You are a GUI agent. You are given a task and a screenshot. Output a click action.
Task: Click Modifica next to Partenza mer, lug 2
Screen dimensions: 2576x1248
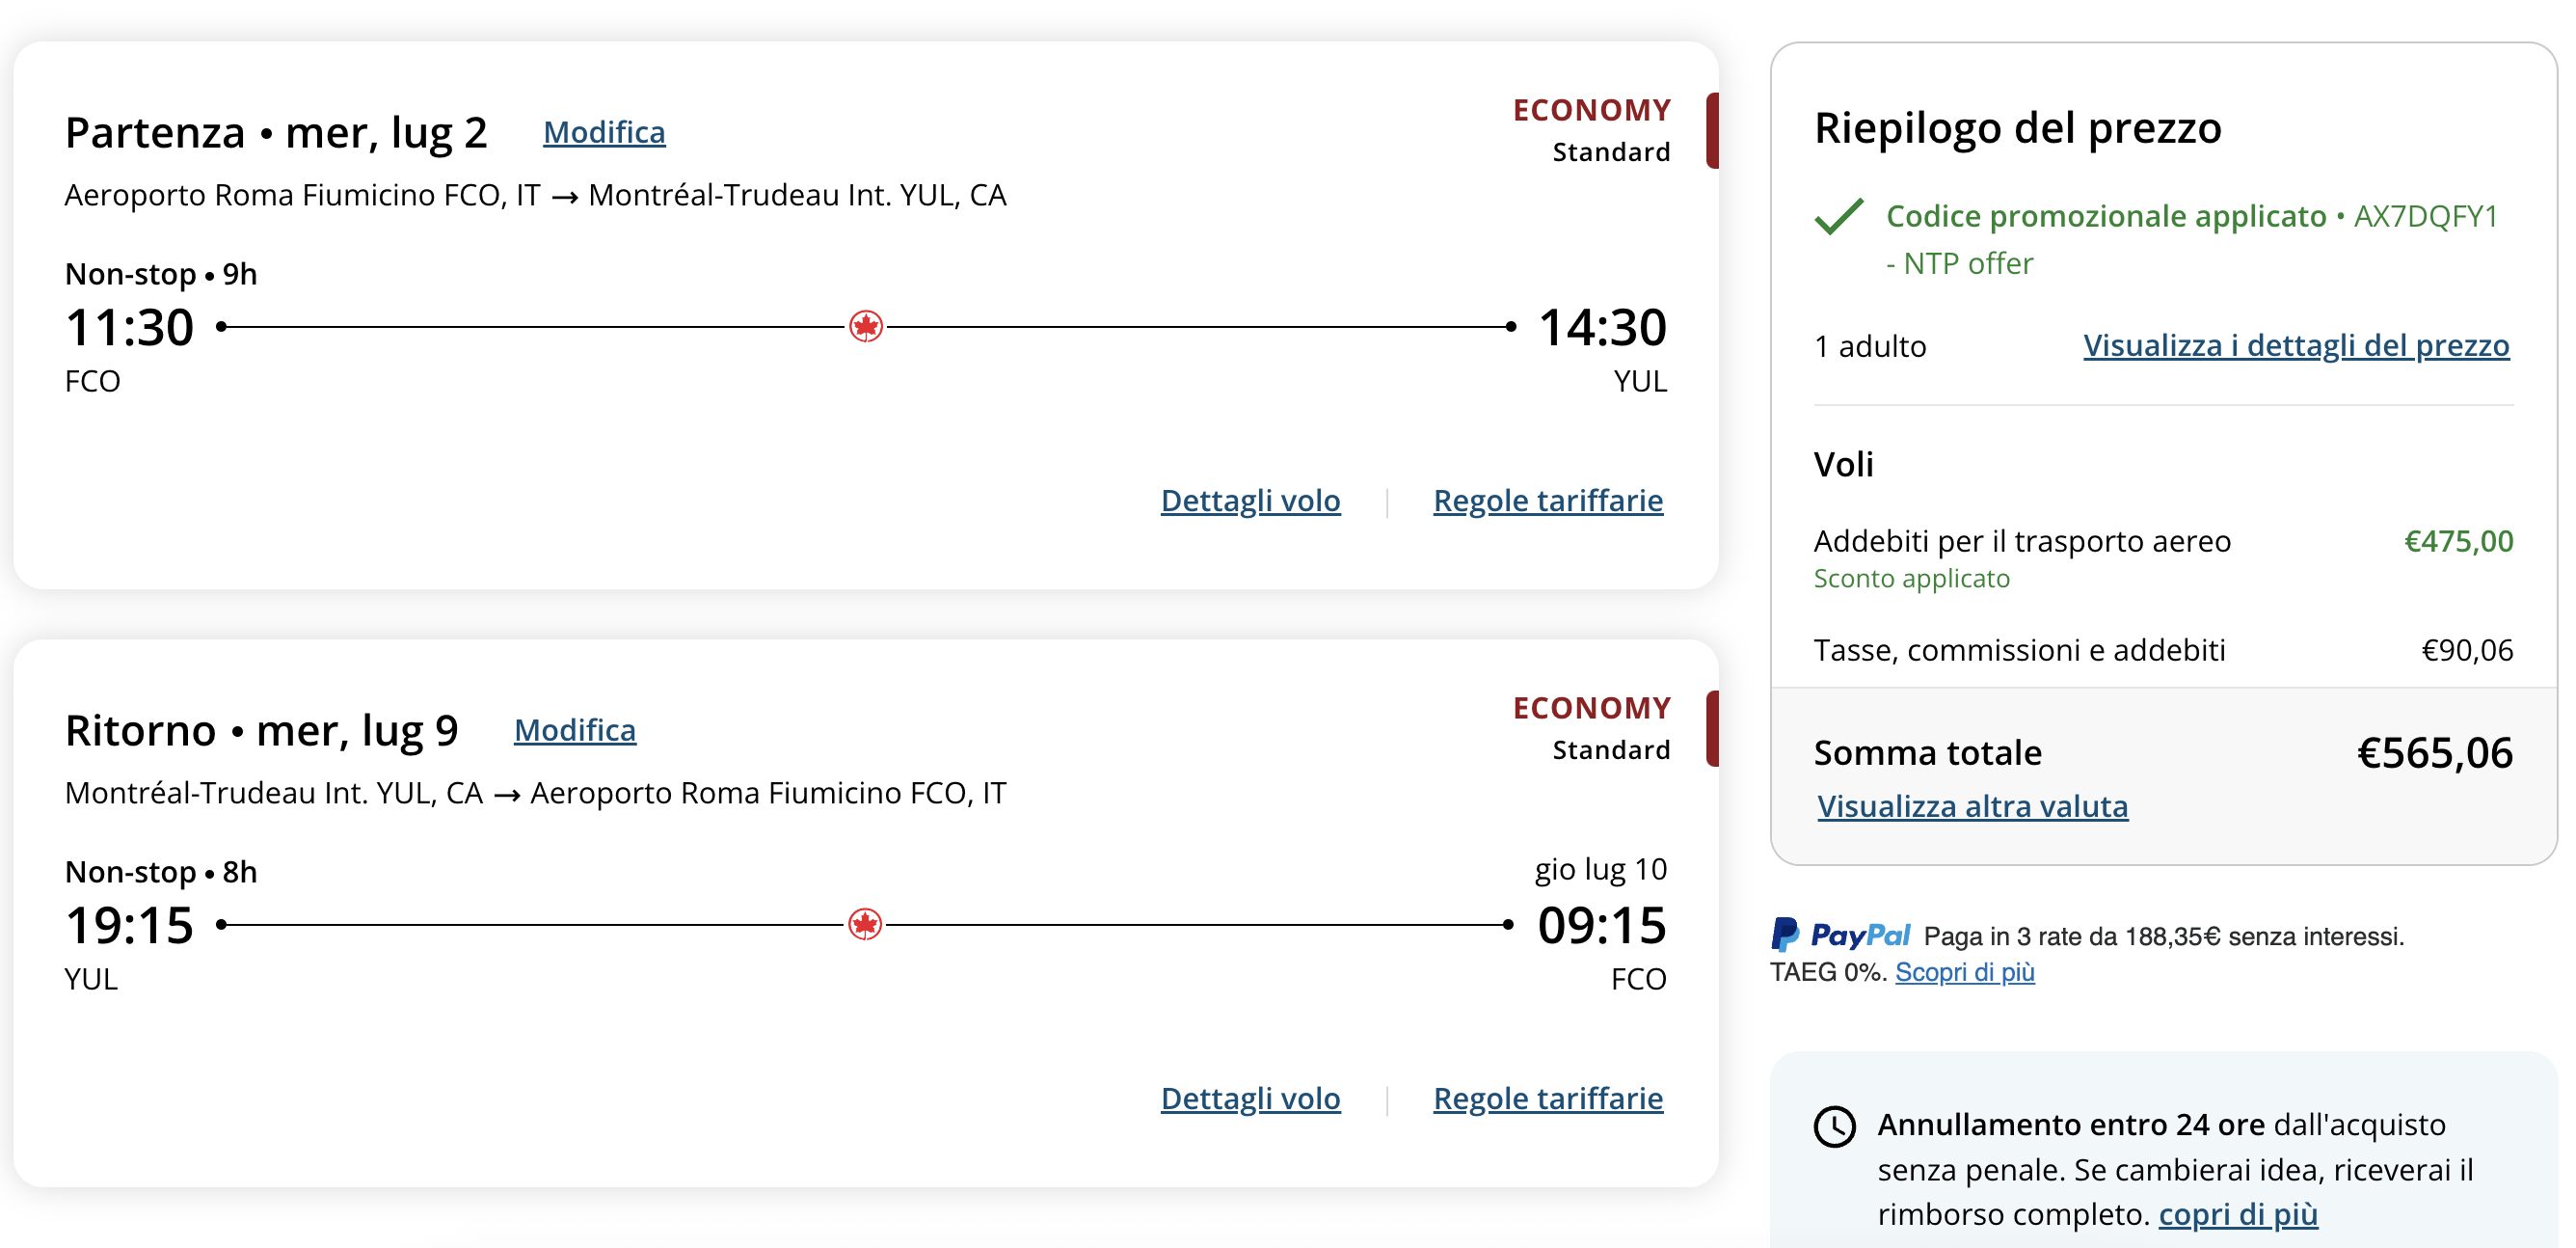click(604, 132)
